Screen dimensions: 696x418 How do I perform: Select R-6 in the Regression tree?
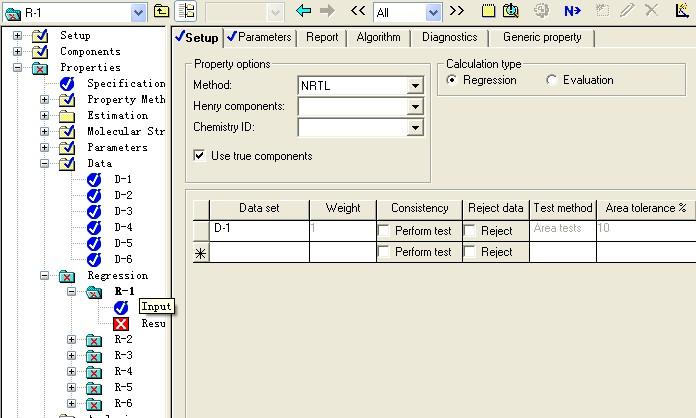tap(123, 403)
